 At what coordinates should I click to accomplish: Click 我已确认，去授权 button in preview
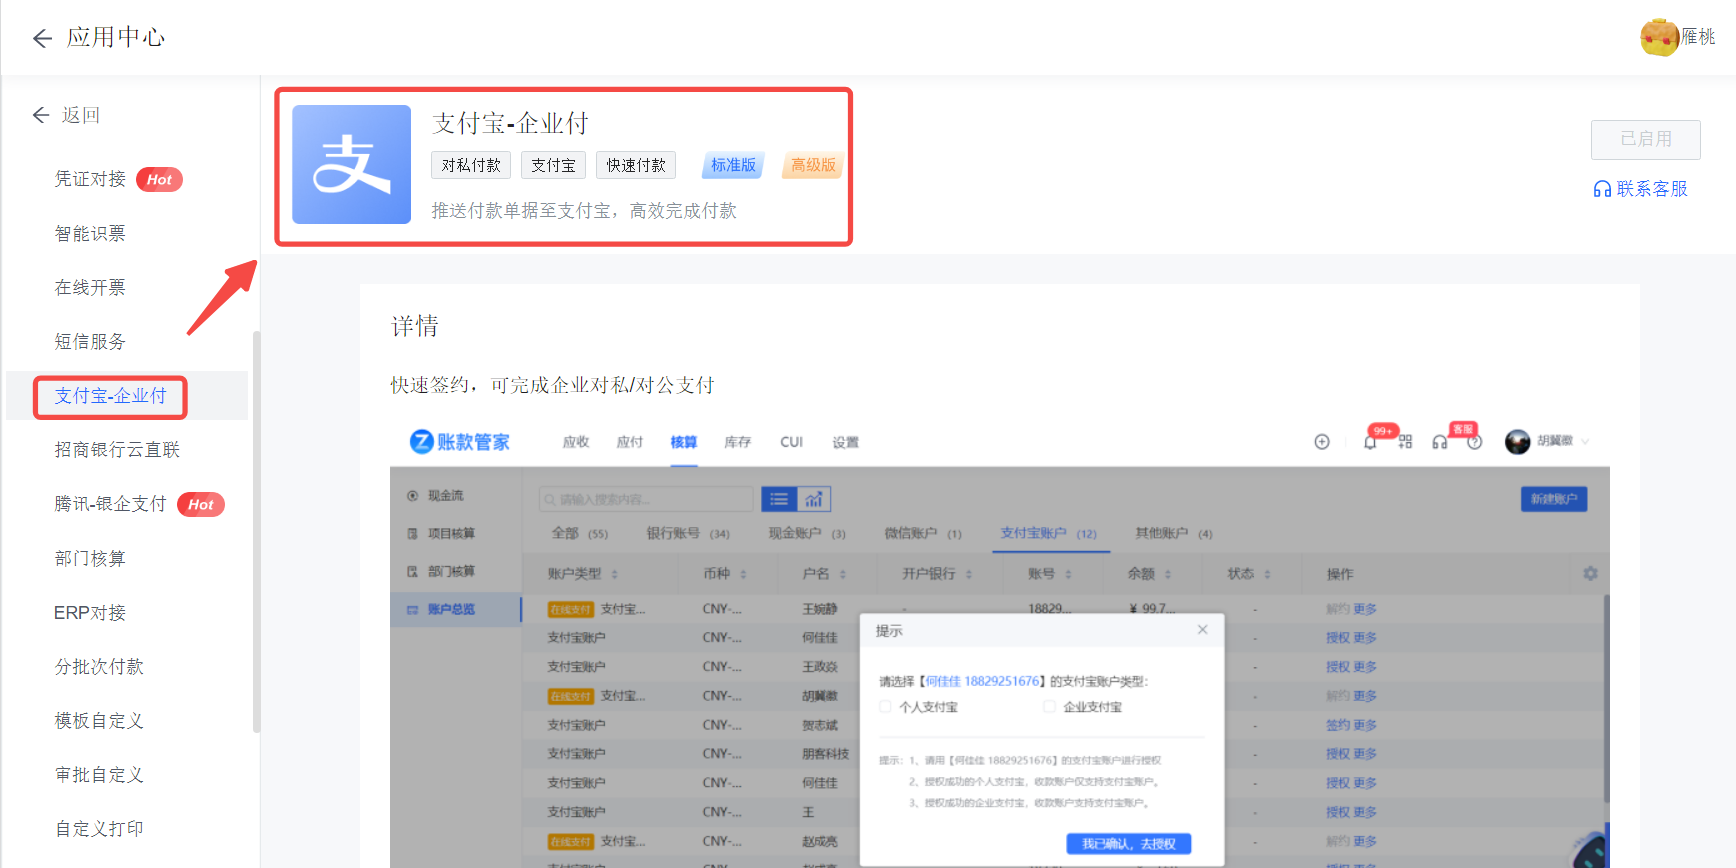pos(1128,844)
